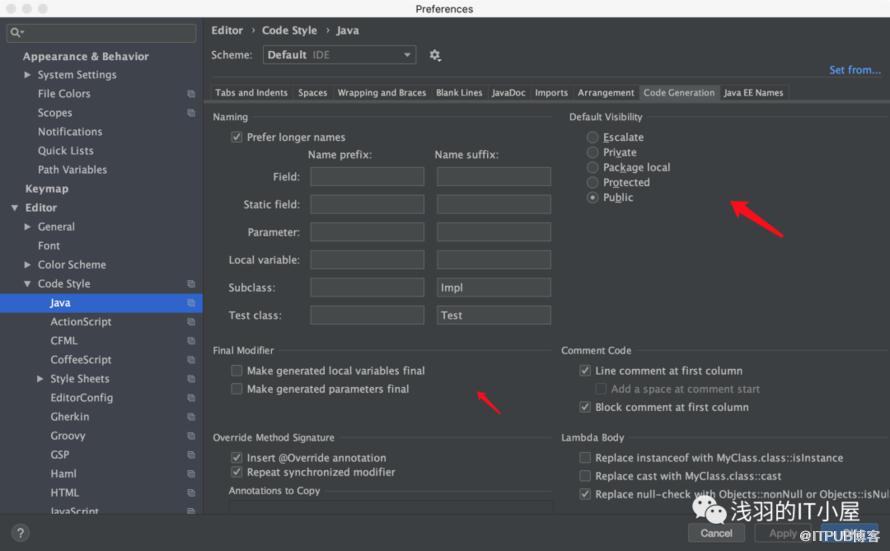Select Package local visibility option
This screenshot has width=890, height=551.
(593, 167)
